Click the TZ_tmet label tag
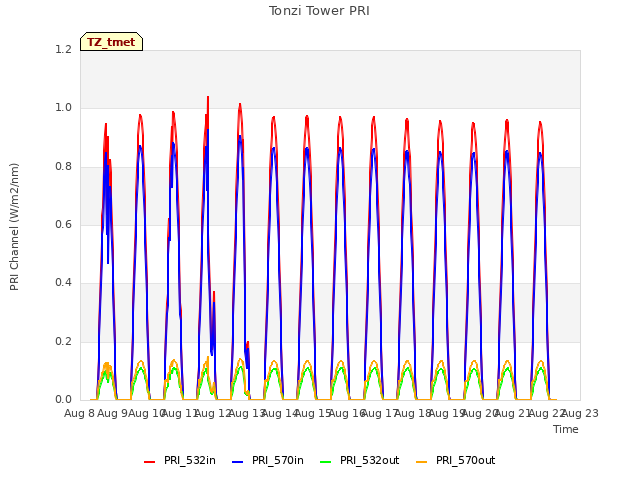 (x=111, y=42)
